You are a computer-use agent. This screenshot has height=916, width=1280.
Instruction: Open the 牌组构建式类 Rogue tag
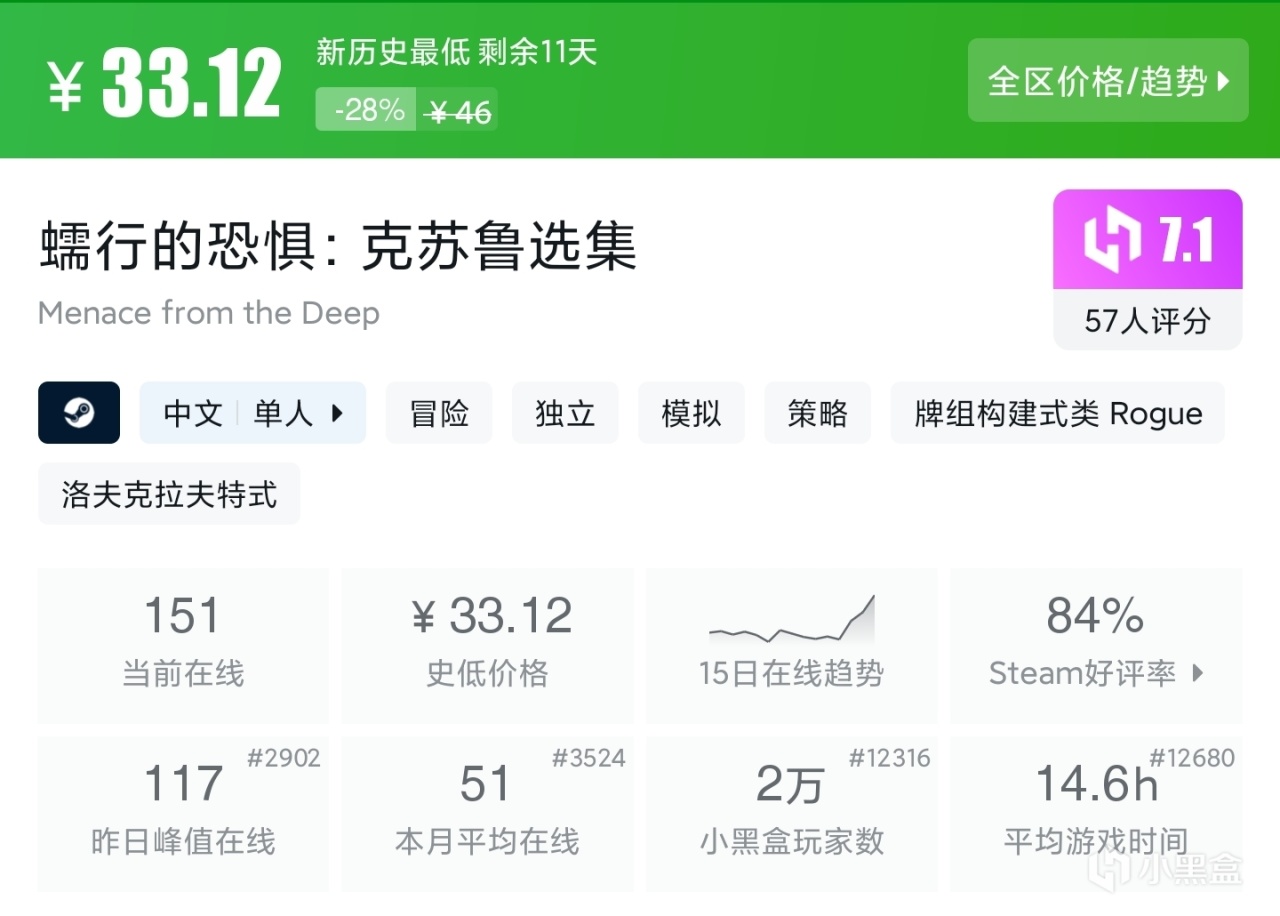tap(1057, 412)
